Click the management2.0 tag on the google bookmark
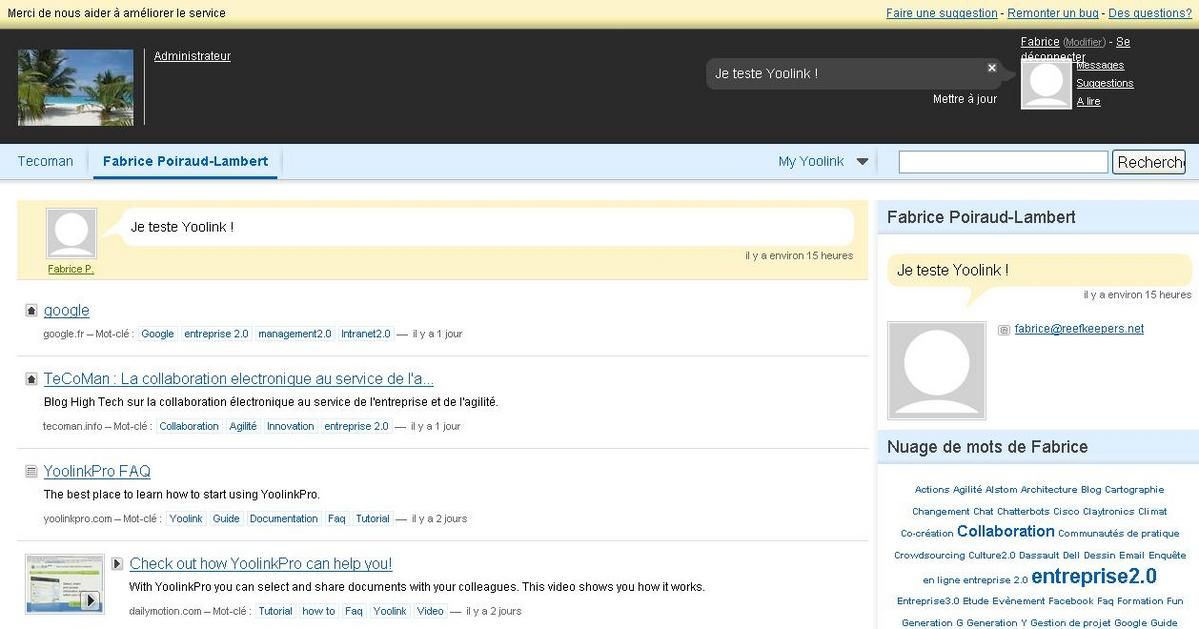This screenshot has height=629, width=1199. coord(295,334)
